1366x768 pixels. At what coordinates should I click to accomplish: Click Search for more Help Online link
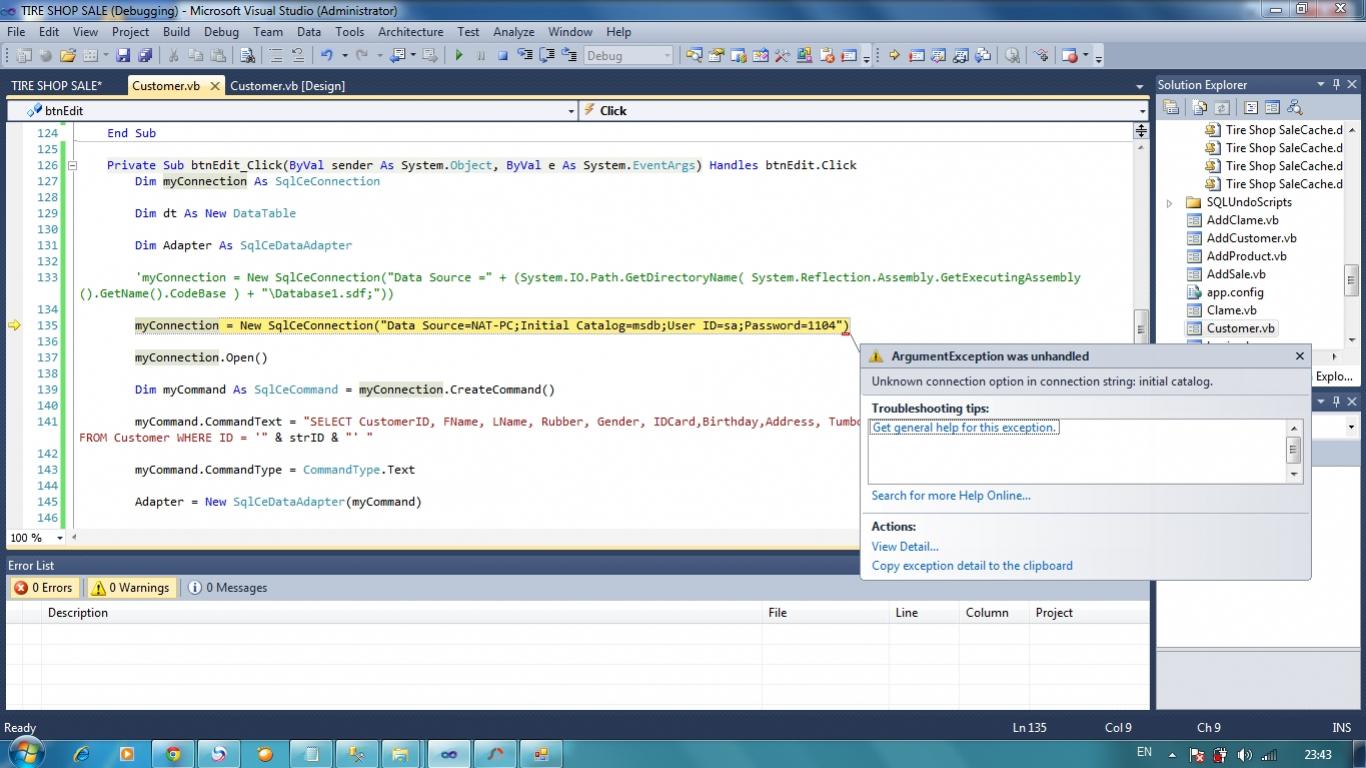tap(950, 495)
